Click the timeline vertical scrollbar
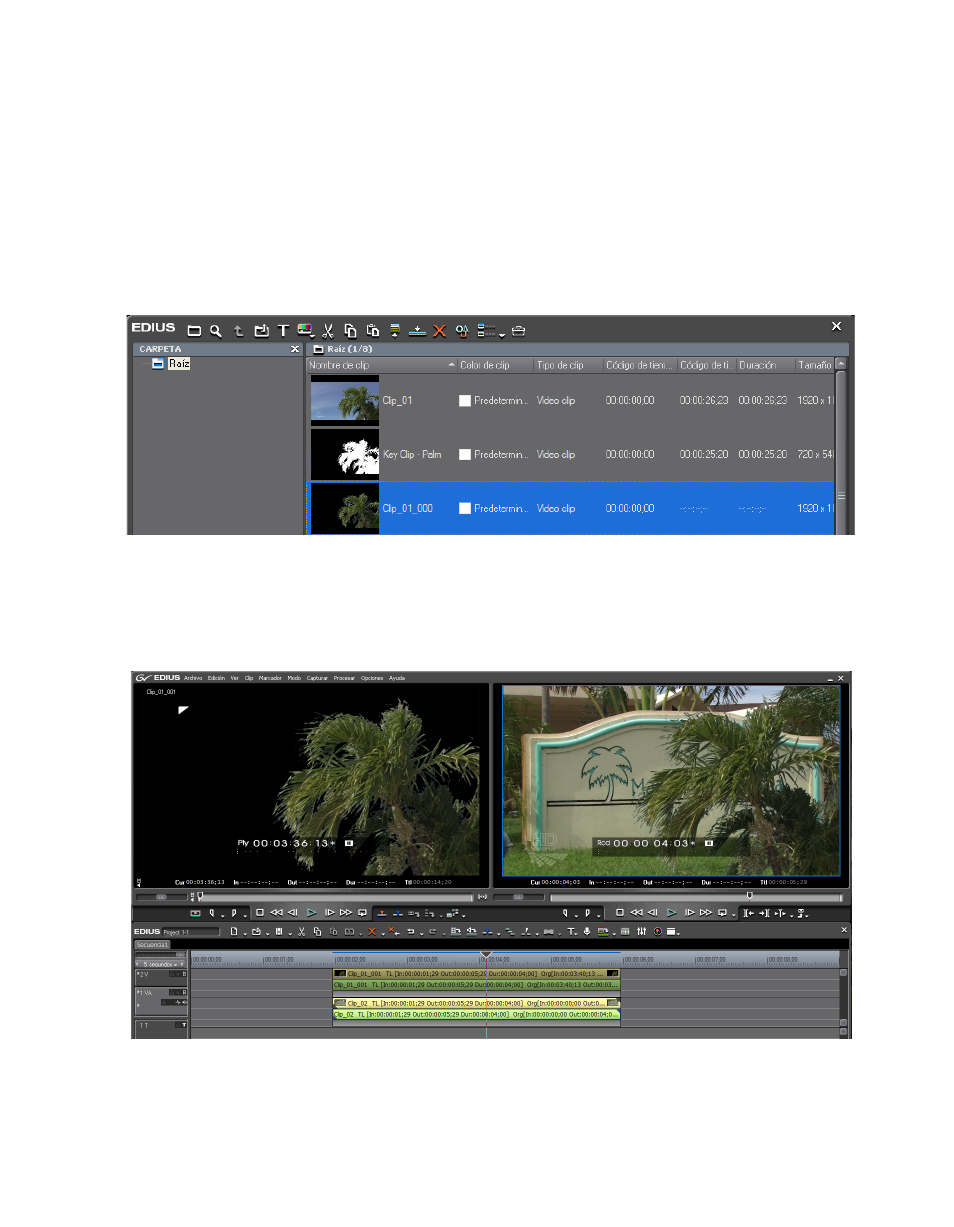 (843, 996)
